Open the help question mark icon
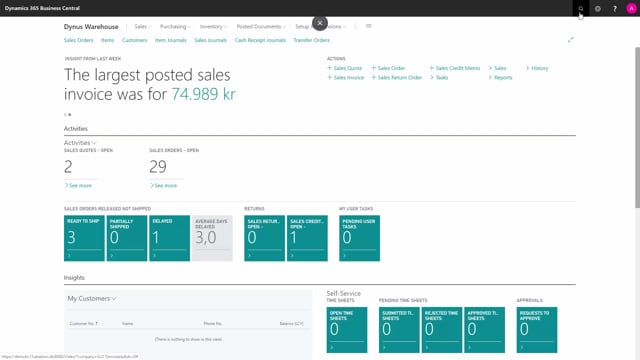Image resolution: width=640 pixels, height=360 pixels. (x=615, y=9)
